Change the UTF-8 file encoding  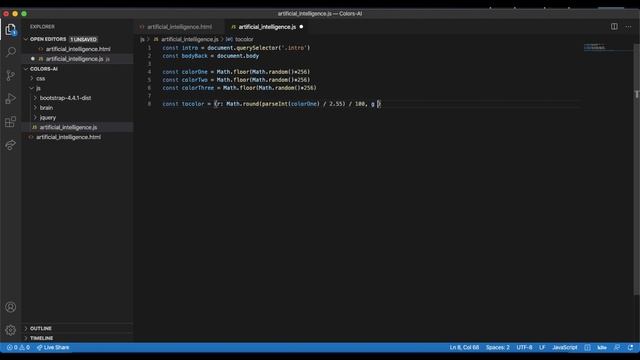524,347
